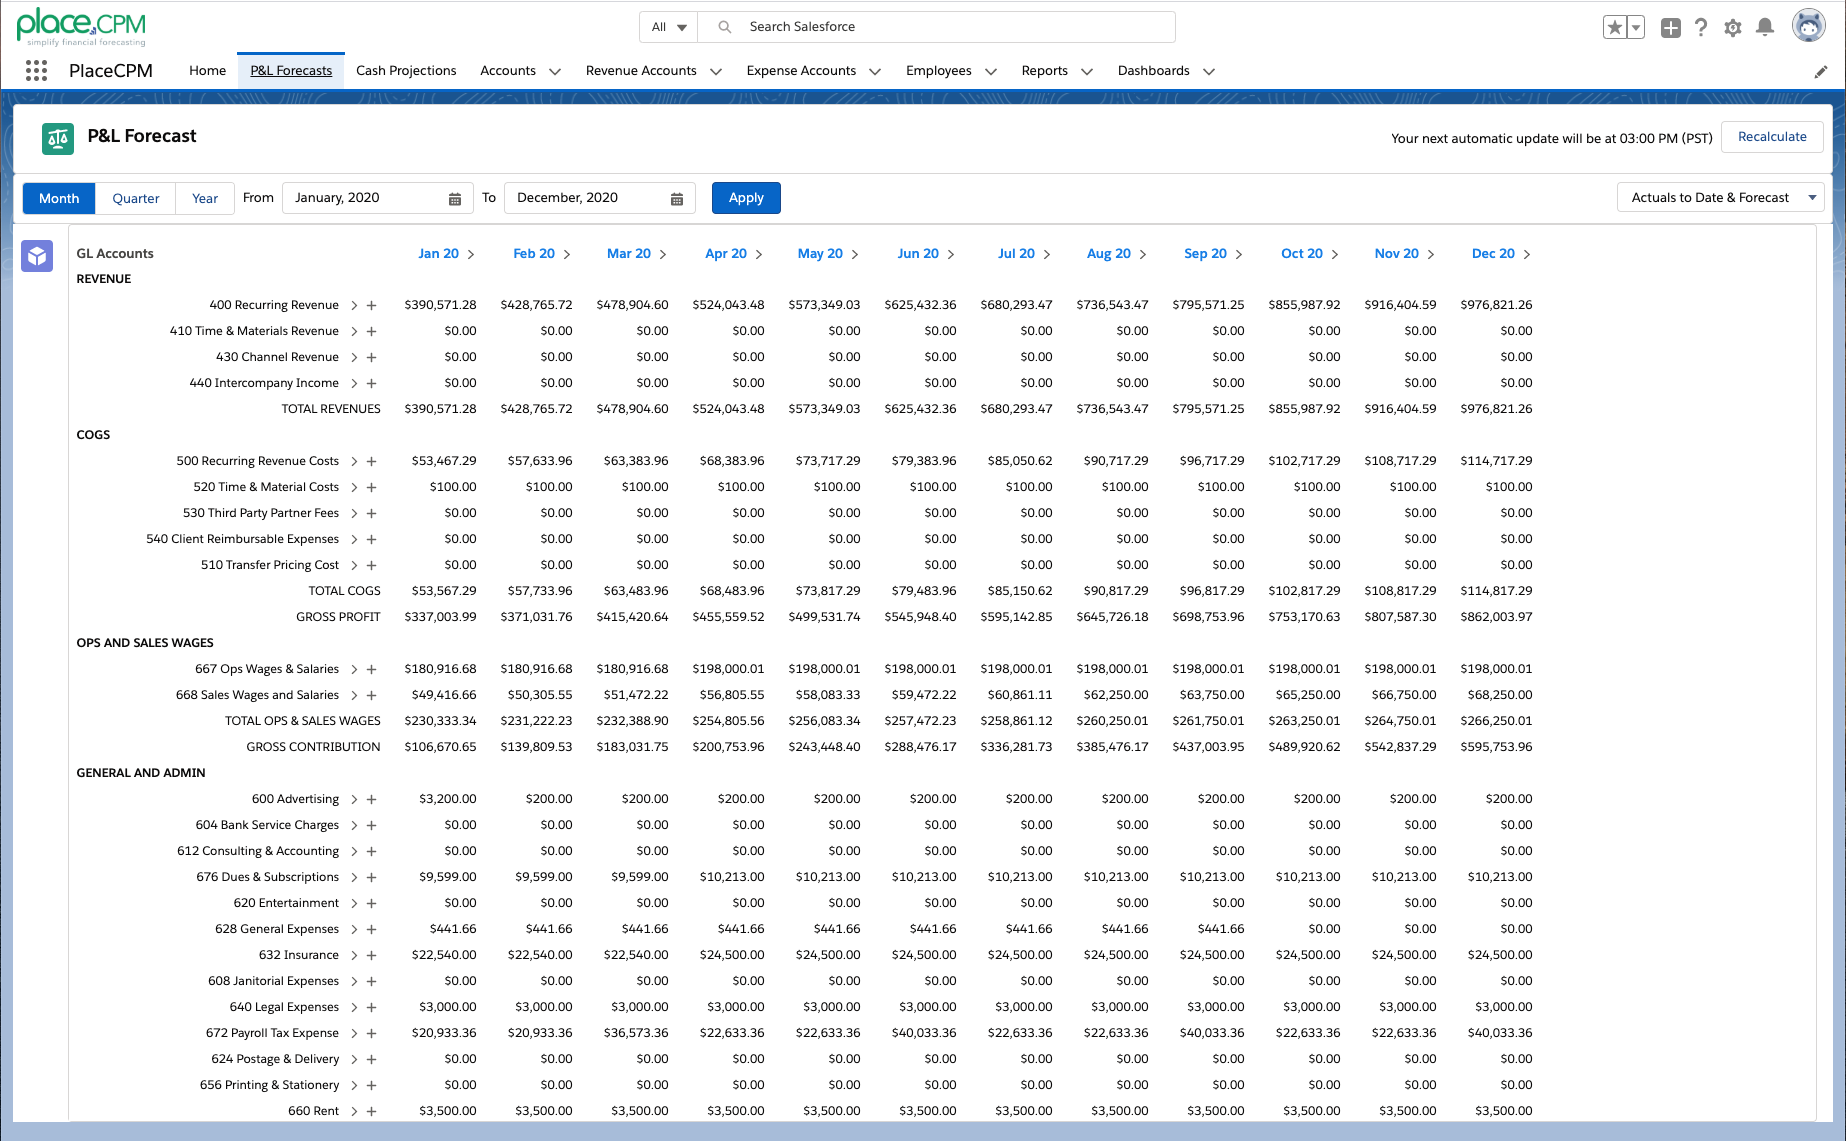Click the purple cube icon on the left sidebar
Viewport: 1846px width, 1141px height.
pyautogui.click(x=37, y=256)
